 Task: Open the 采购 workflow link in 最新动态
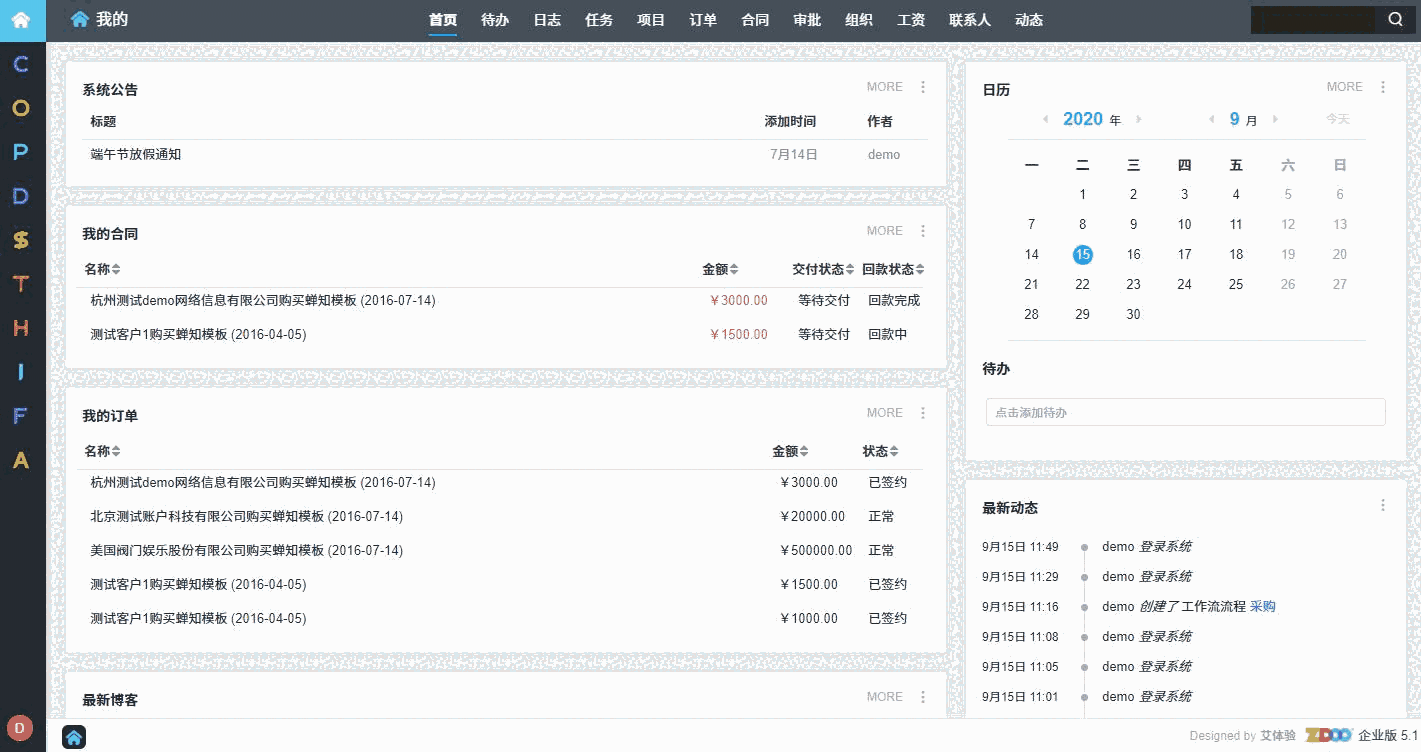pos(1262,606)
